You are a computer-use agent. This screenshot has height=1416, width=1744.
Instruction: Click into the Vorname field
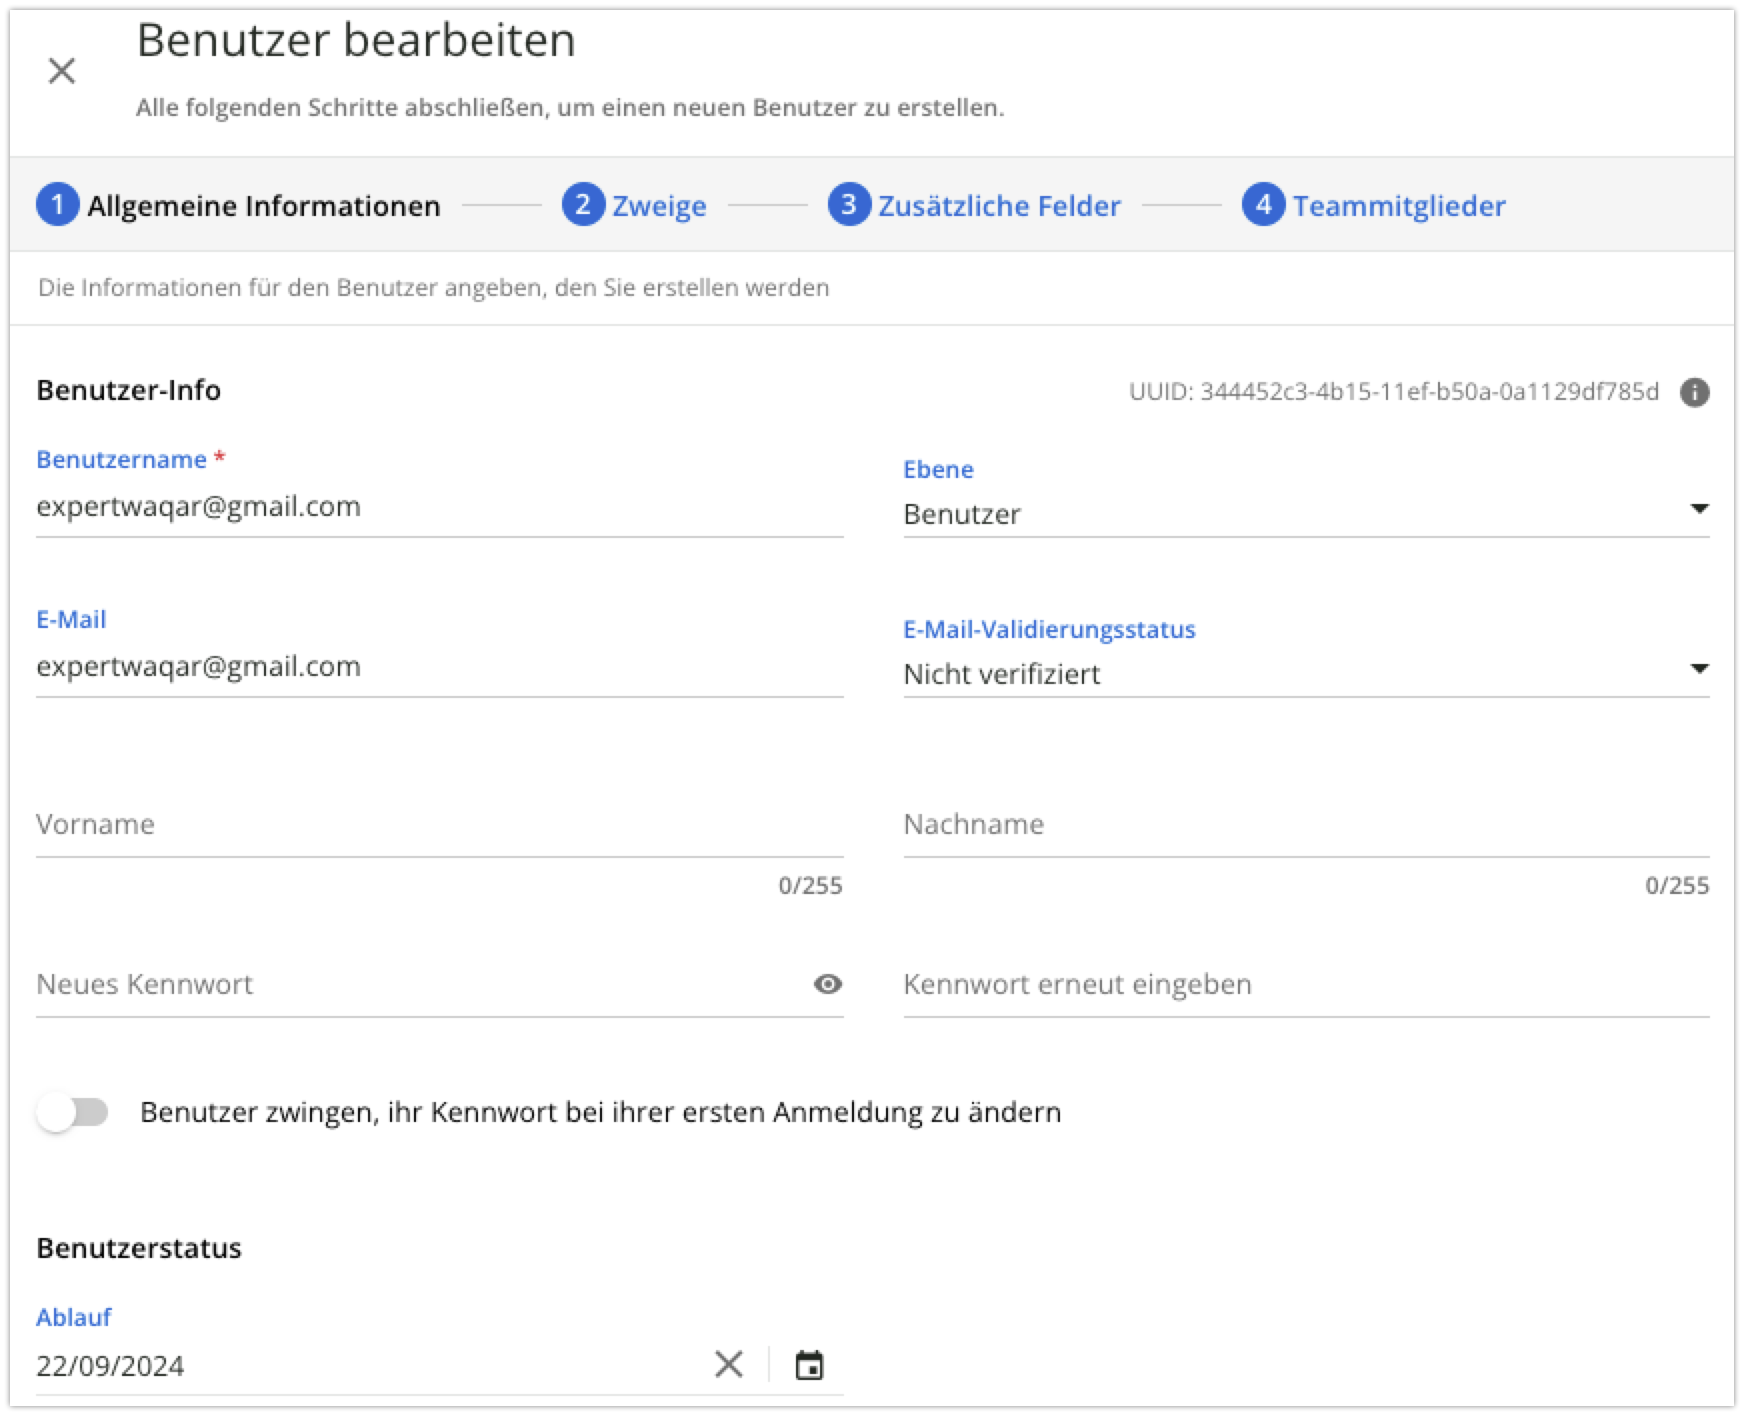tap(438, 825)
